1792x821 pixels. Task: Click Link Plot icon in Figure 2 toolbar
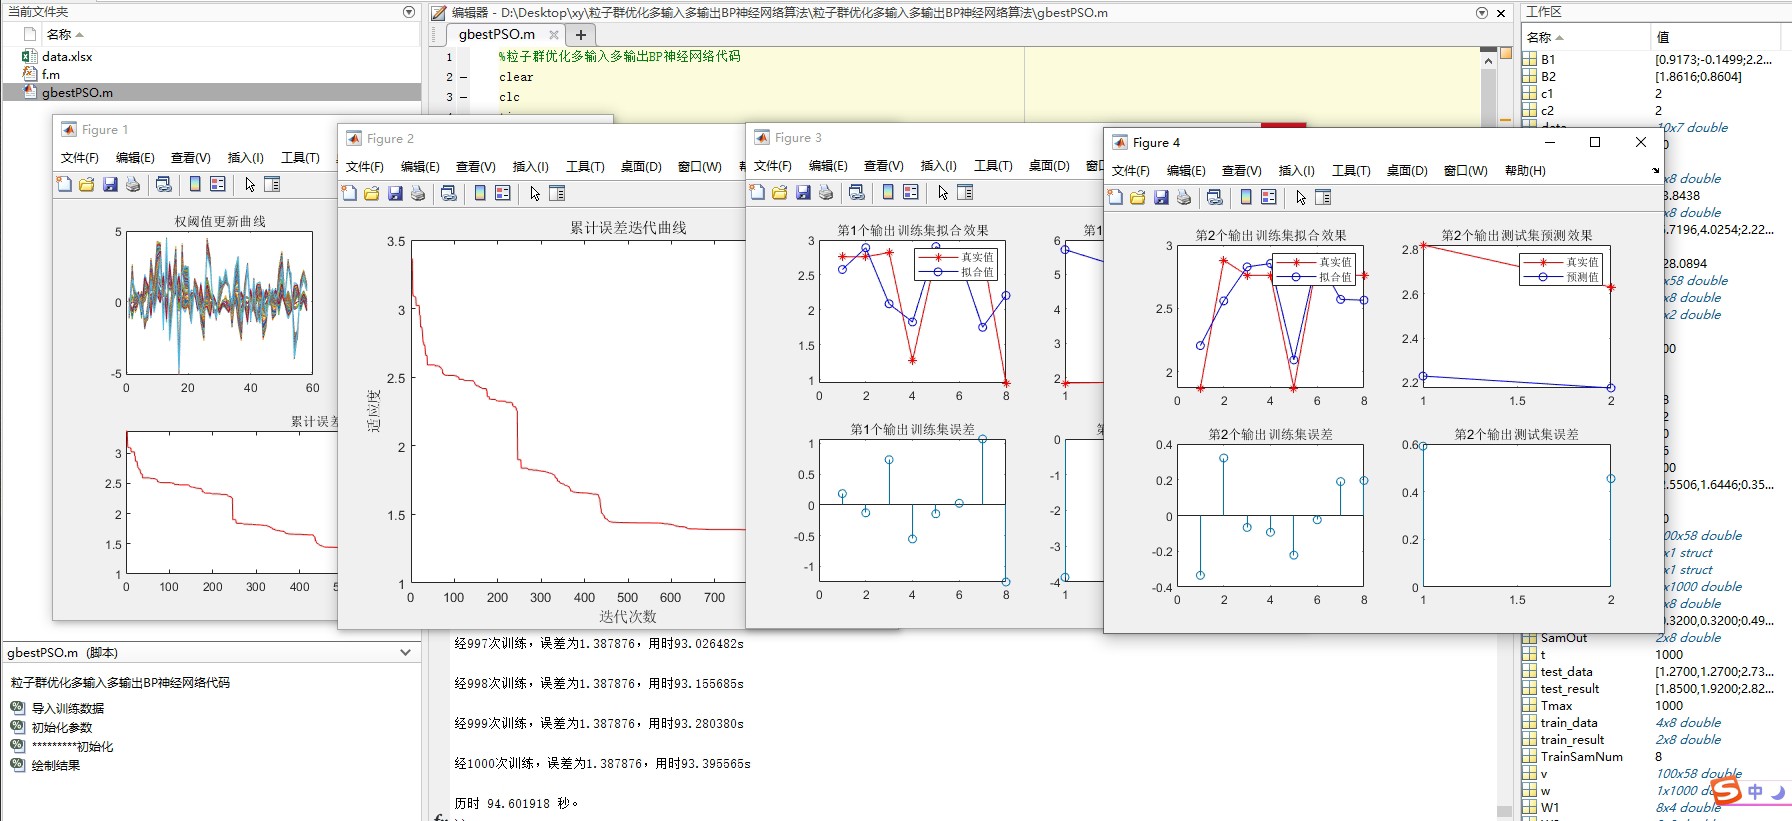click(449, 193)
